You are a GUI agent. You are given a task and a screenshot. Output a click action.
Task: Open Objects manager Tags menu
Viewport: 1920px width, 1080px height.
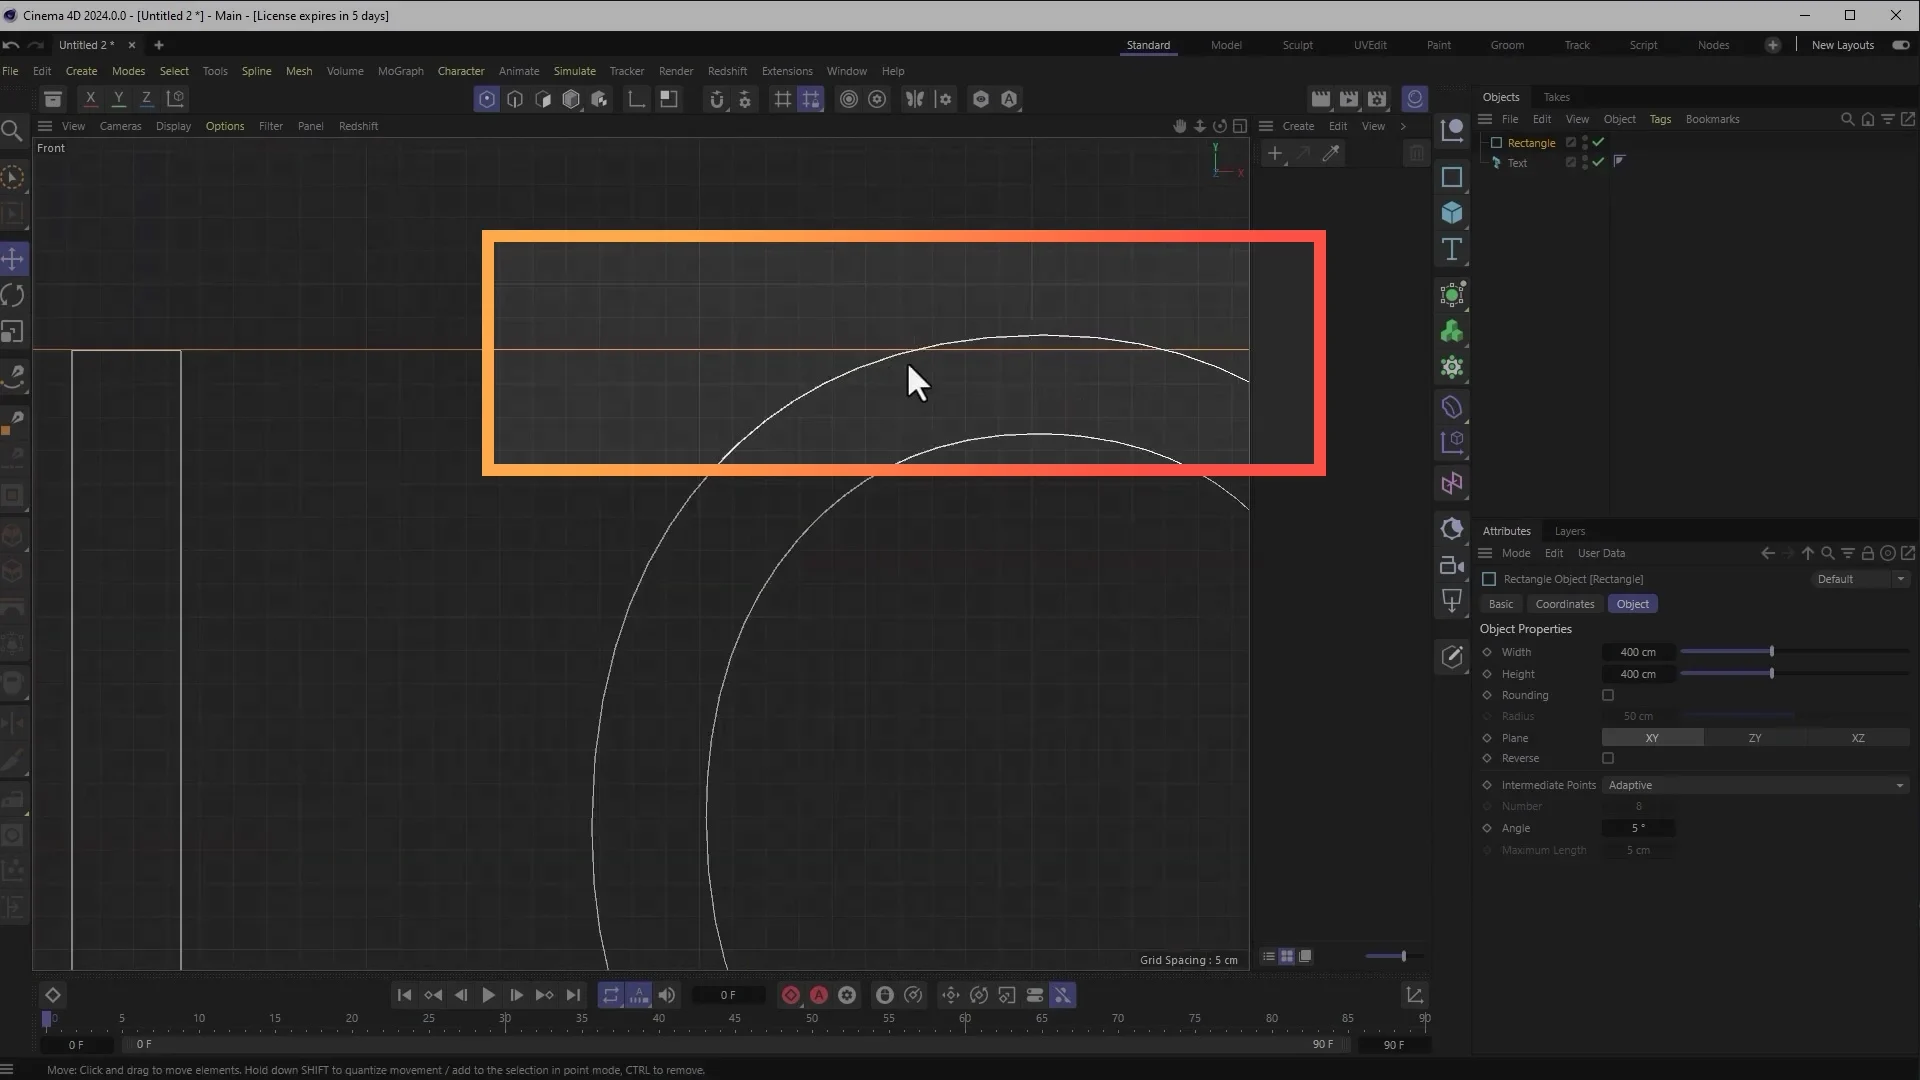tap(1660, 119)
